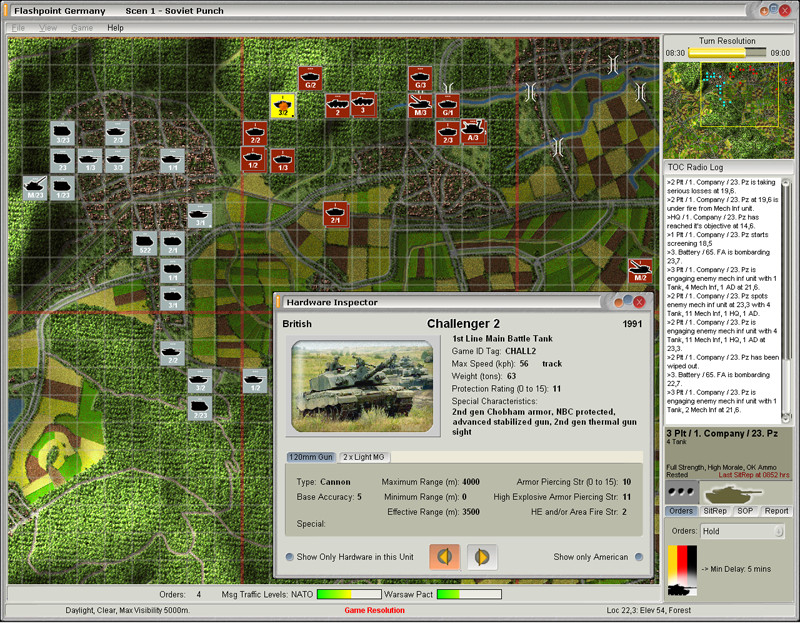This screenshot has height=623, width=800.
Task: Switch to the 2 x Light MG tab
Action: [365, 457]
